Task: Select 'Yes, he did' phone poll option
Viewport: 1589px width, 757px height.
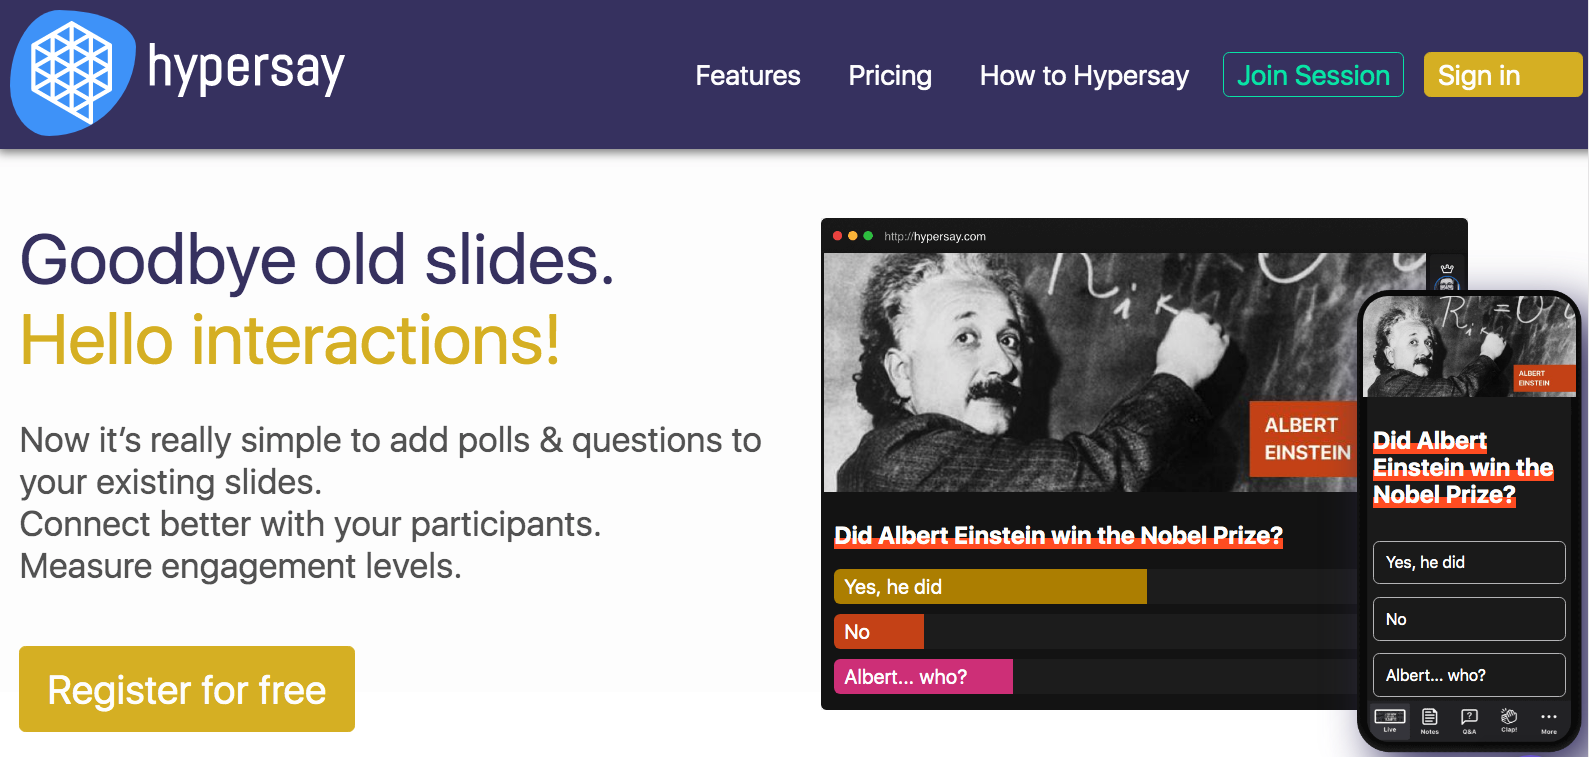Action: (1469, 562)
